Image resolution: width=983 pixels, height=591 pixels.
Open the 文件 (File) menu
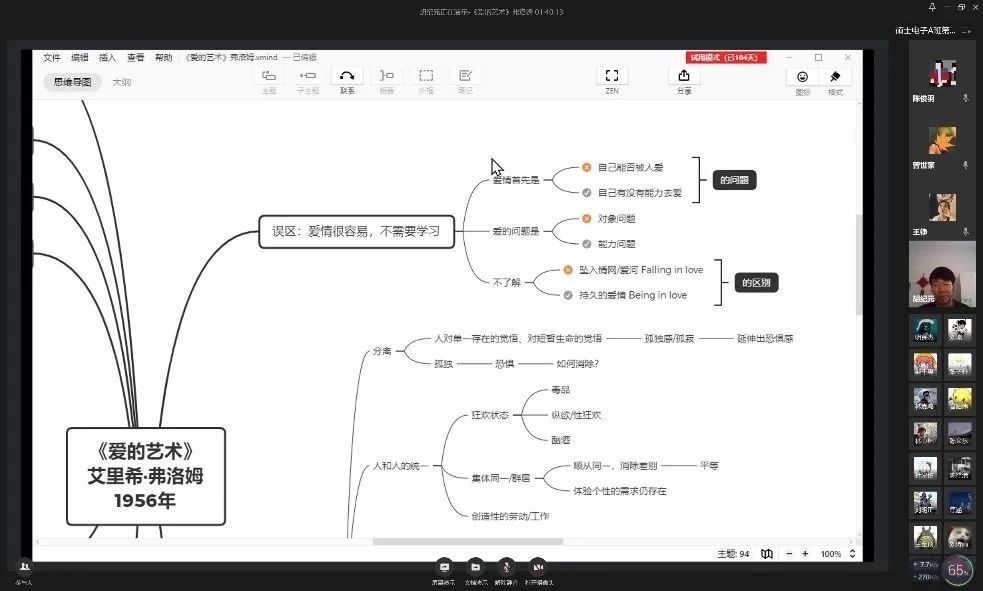(52, 58)
